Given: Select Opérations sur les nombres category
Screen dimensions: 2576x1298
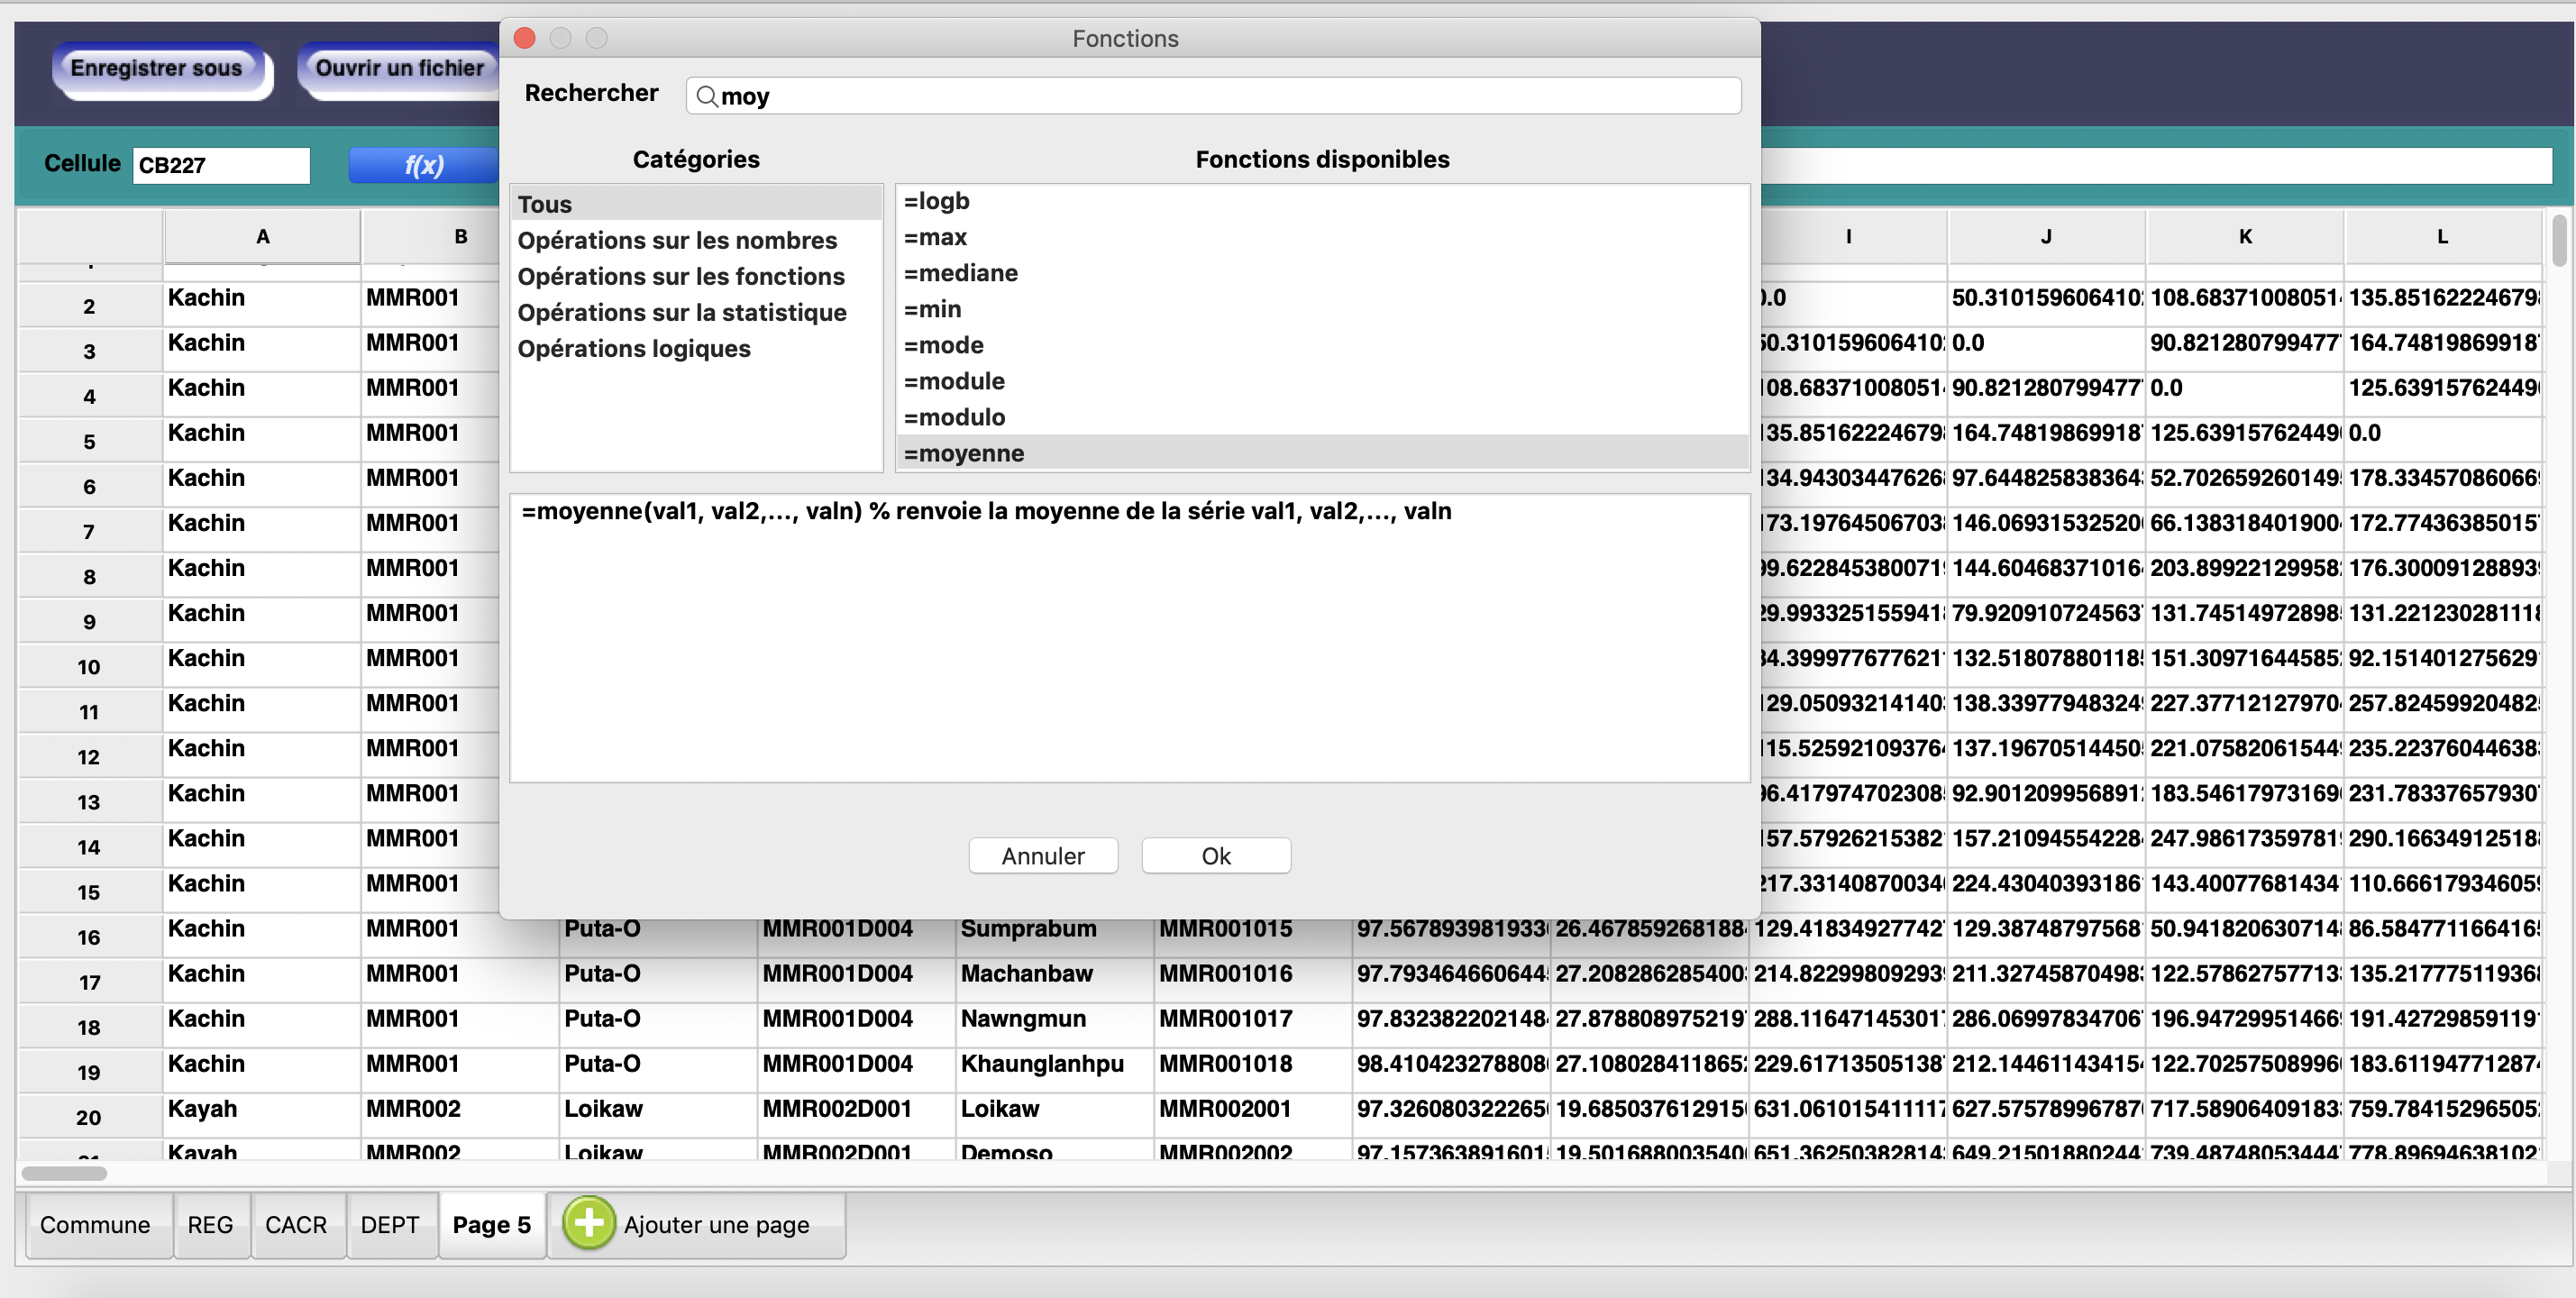Looking at the screenshot, I should click(696, 240).
